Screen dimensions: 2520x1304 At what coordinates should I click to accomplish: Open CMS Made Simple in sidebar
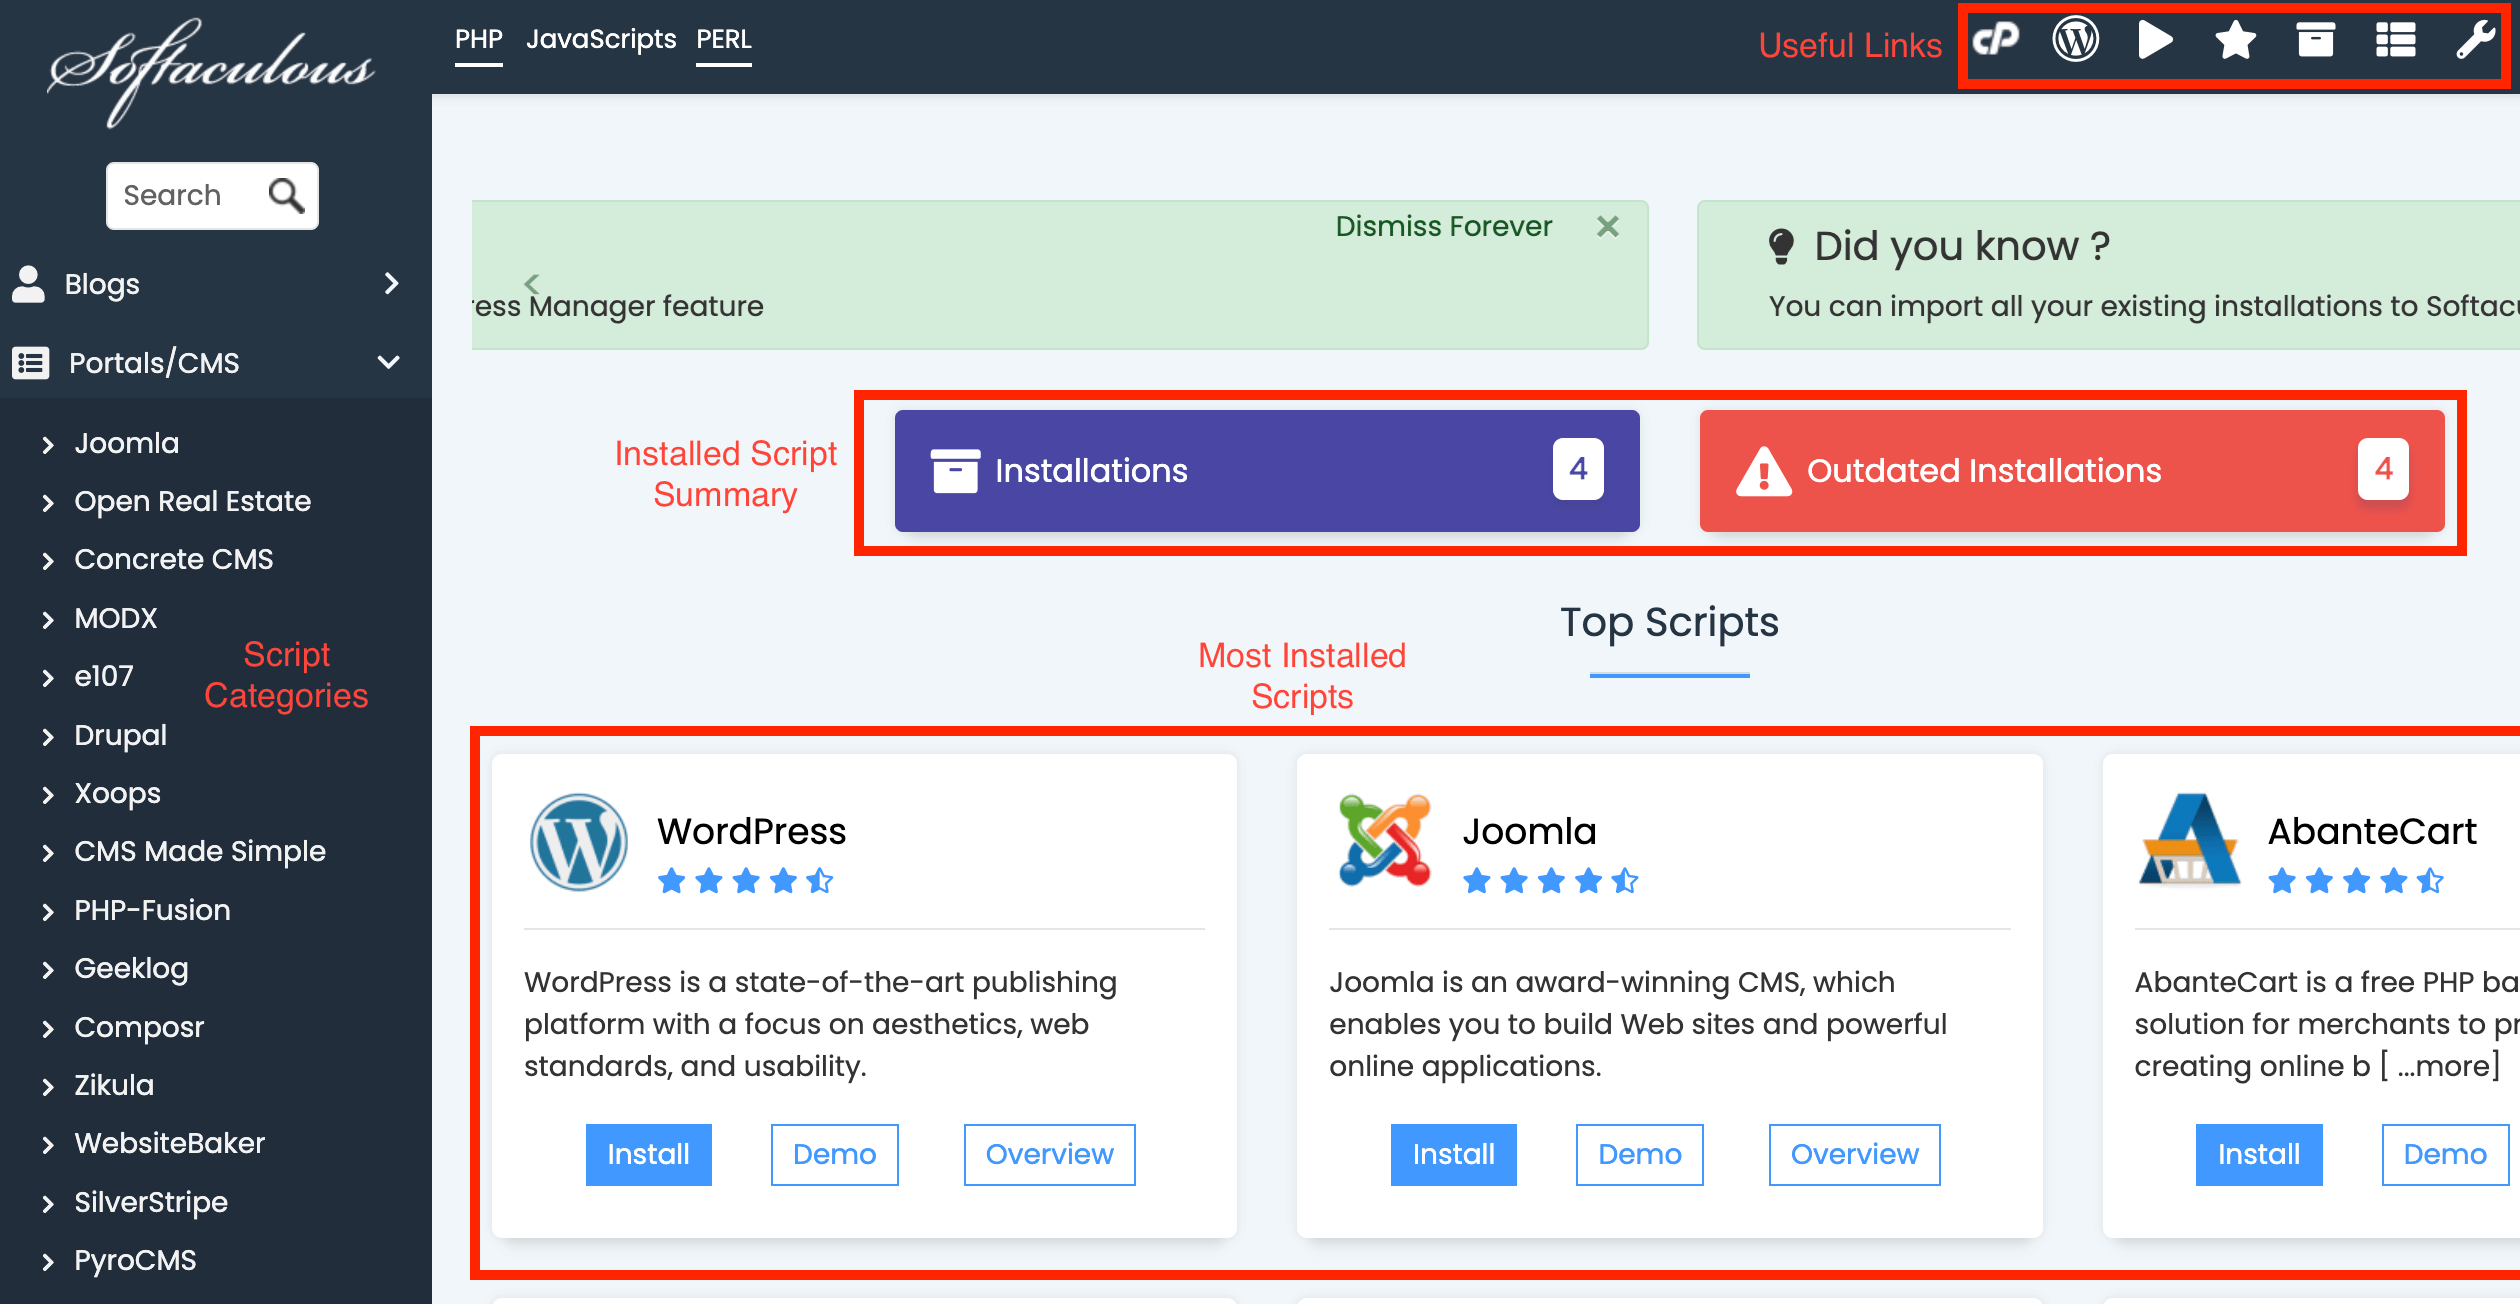tap(199, 851)
